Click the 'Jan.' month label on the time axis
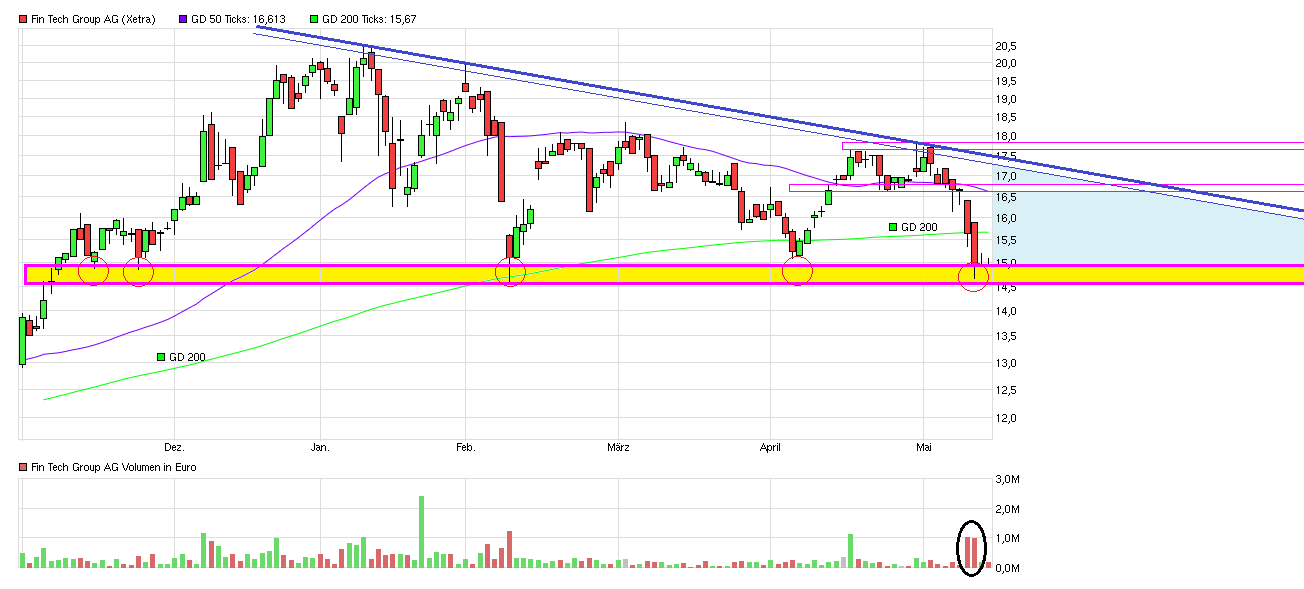1304x589 pixels. pos(320,447)
